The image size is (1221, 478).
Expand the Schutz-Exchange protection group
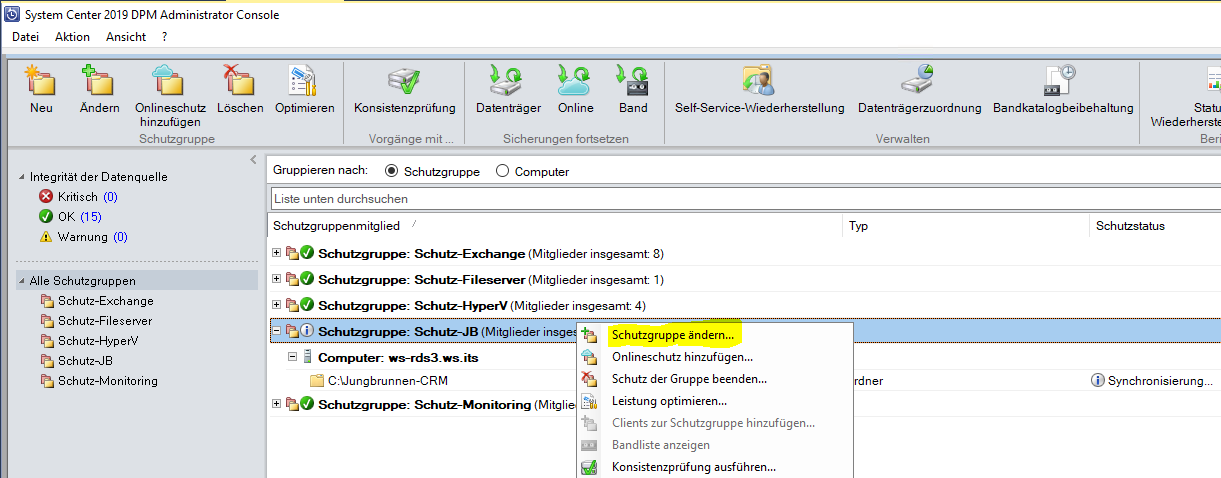coord(277,253)
